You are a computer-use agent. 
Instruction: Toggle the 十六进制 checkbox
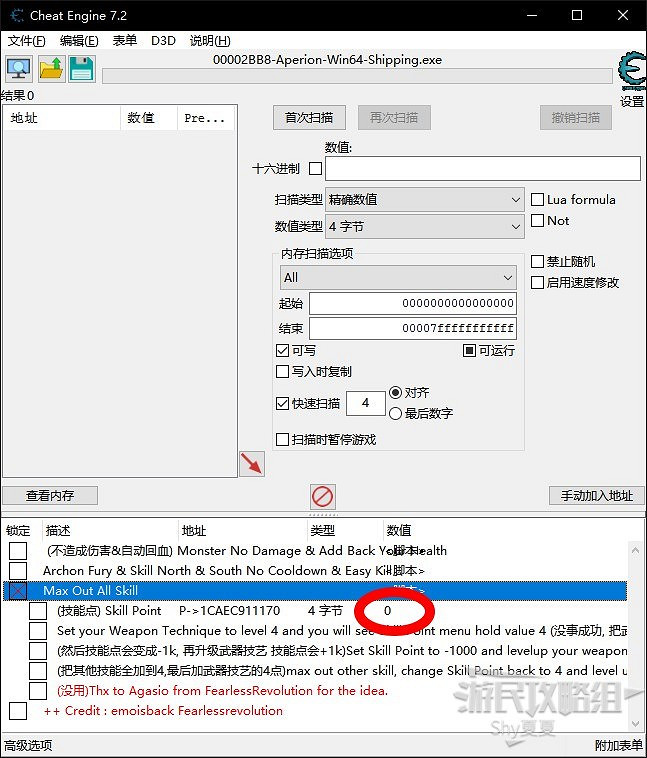click(x=315, y=168)
